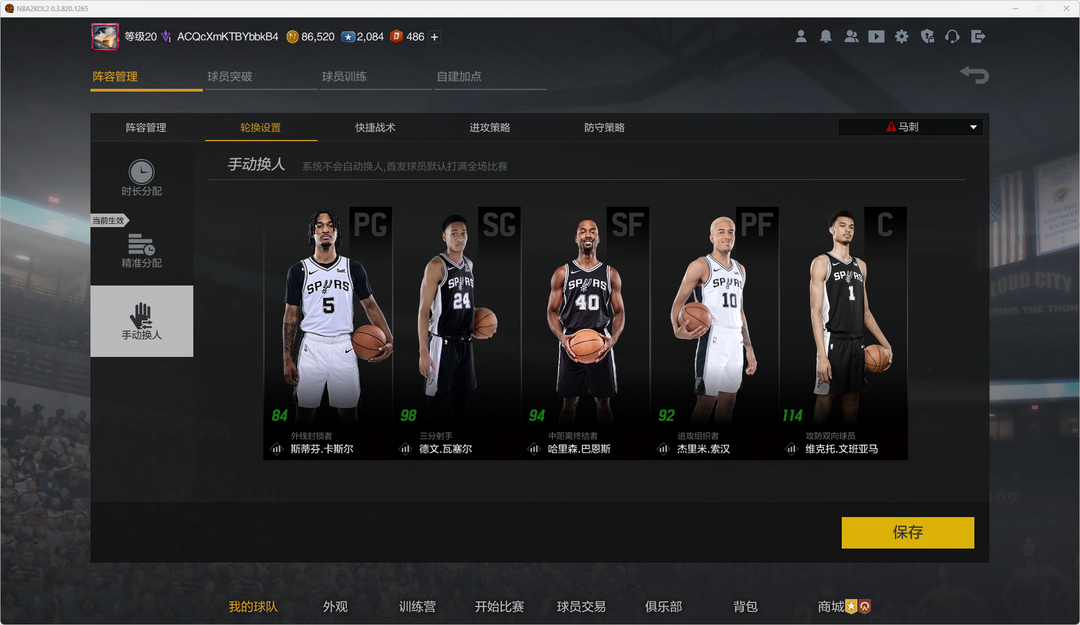Open stats icon for 德文.瓦塞尔
The width and height of the screenshot is (1080, 625).
[405, 449]
